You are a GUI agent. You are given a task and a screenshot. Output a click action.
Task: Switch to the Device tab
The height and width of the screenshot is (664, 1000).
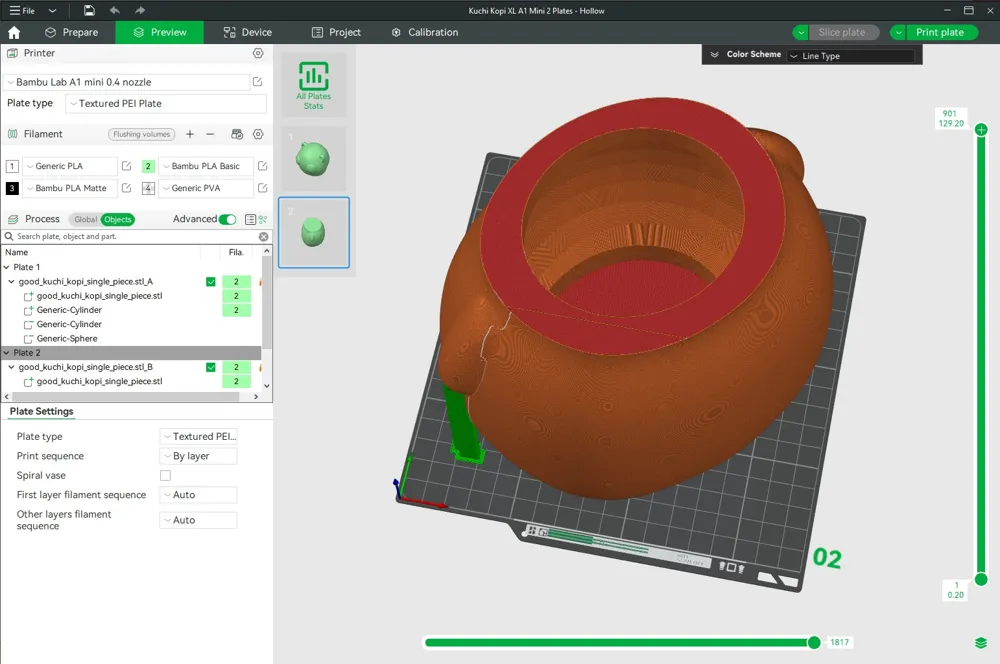pos(247,33)
